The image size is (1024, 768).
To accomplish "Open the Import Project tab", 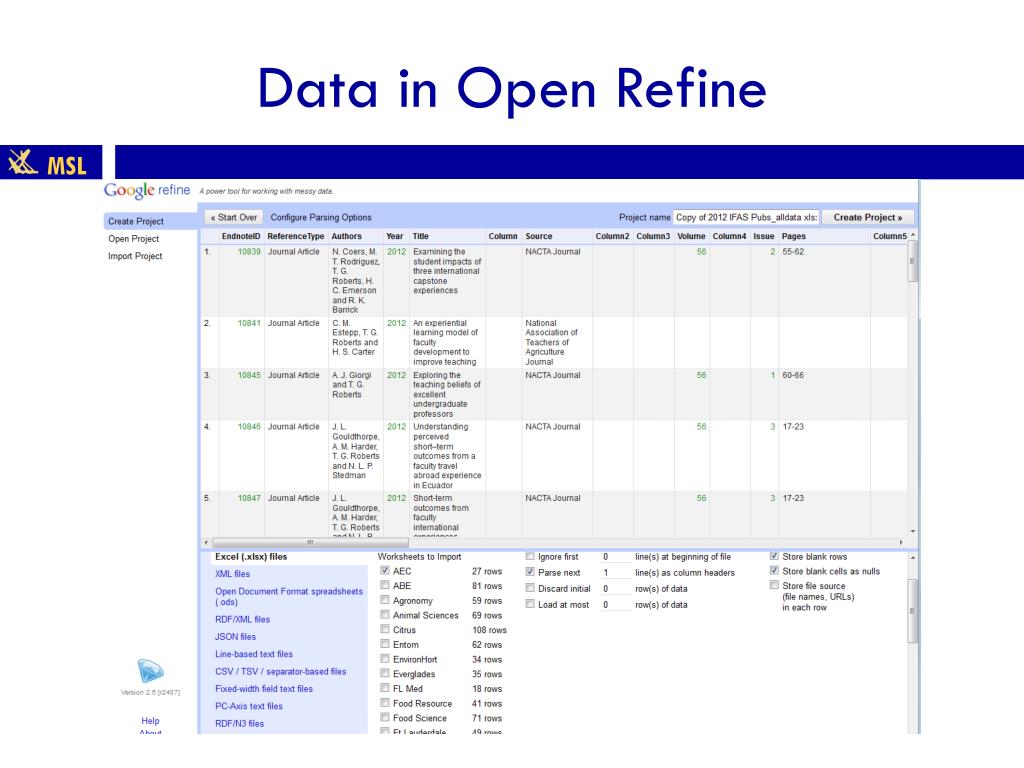I will [x=135, y=256].
